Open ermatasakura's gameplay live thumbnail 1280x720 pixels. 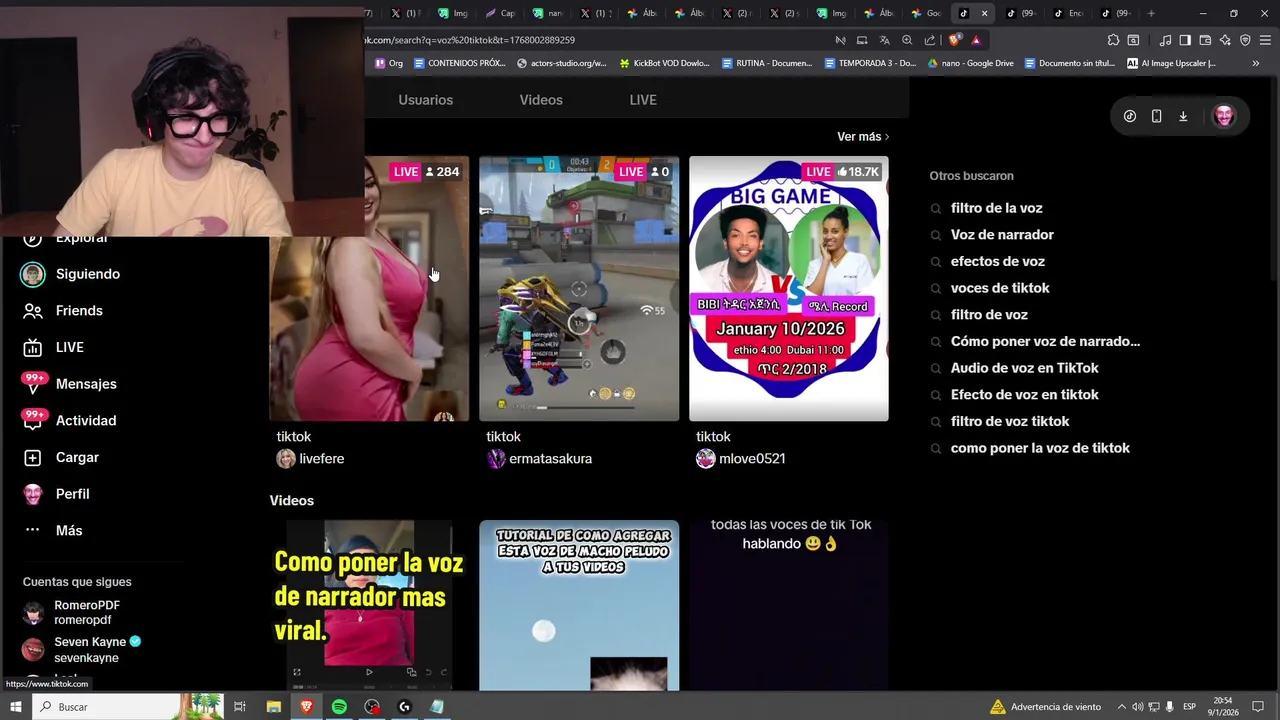tap(579, 288)
